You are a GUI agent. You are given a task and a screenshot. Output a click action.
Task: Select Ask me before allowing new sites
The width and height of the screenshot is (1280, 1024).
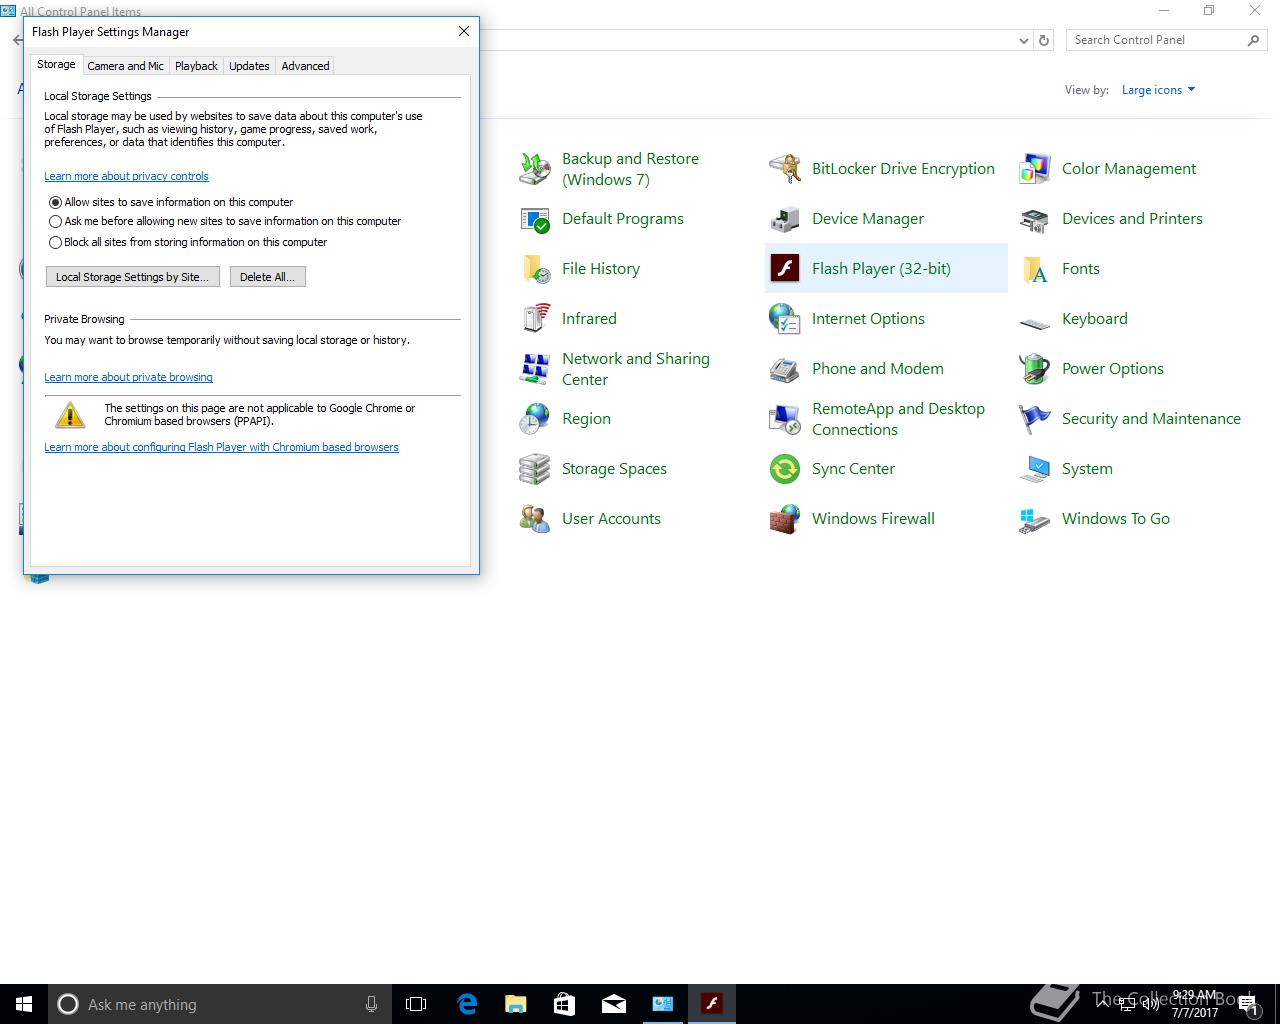click(56, 222)
